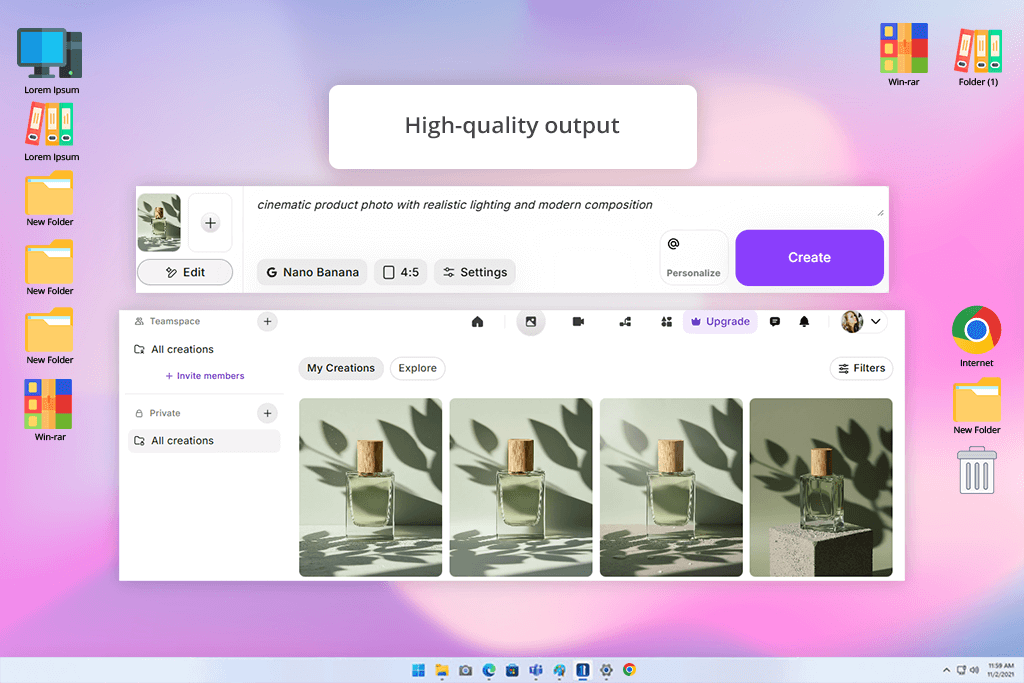1024x683 pixels.
Task: Open the Recycle Bin desktop icon
Action: [x=977, y=470]
